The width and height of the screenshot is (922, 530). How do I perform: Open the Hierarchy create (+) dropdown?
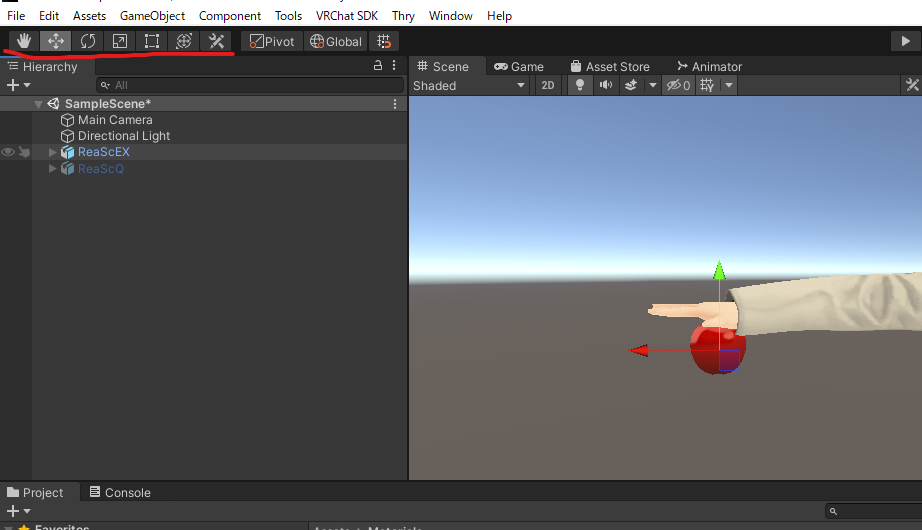(x=18, y=85)
